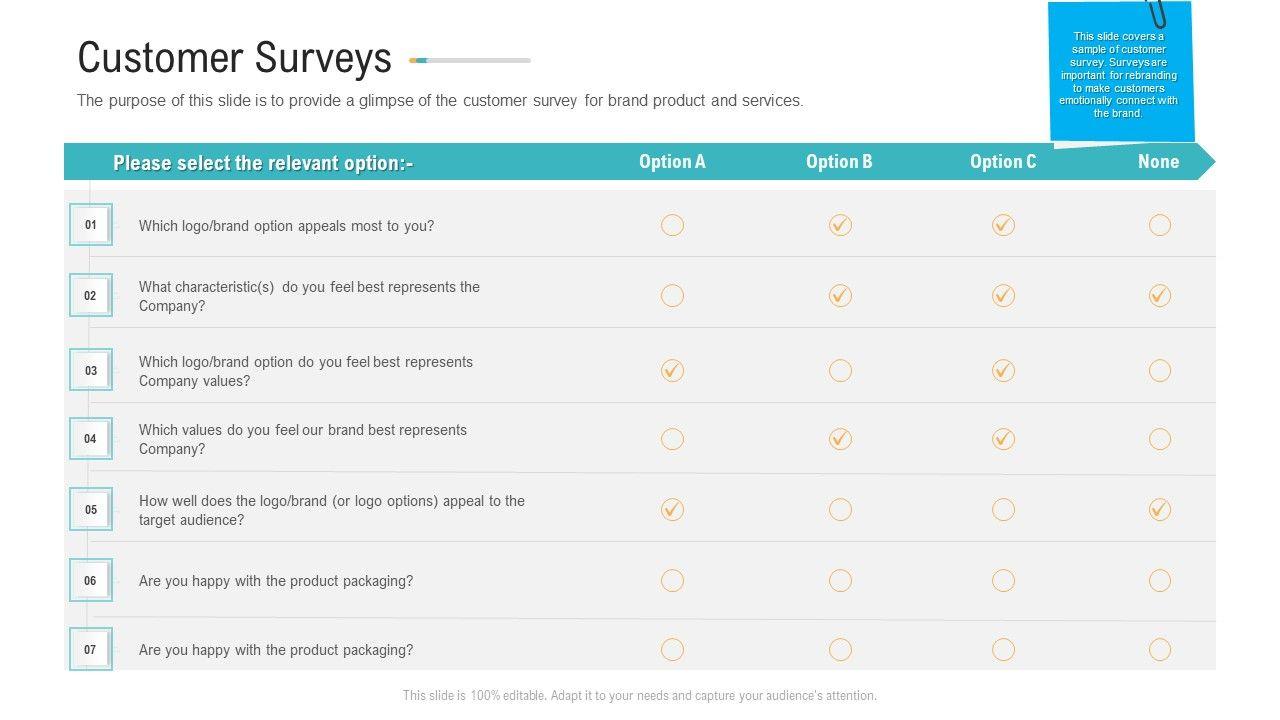
Task: Click the 06 number badge
Action: coord(91,581)
